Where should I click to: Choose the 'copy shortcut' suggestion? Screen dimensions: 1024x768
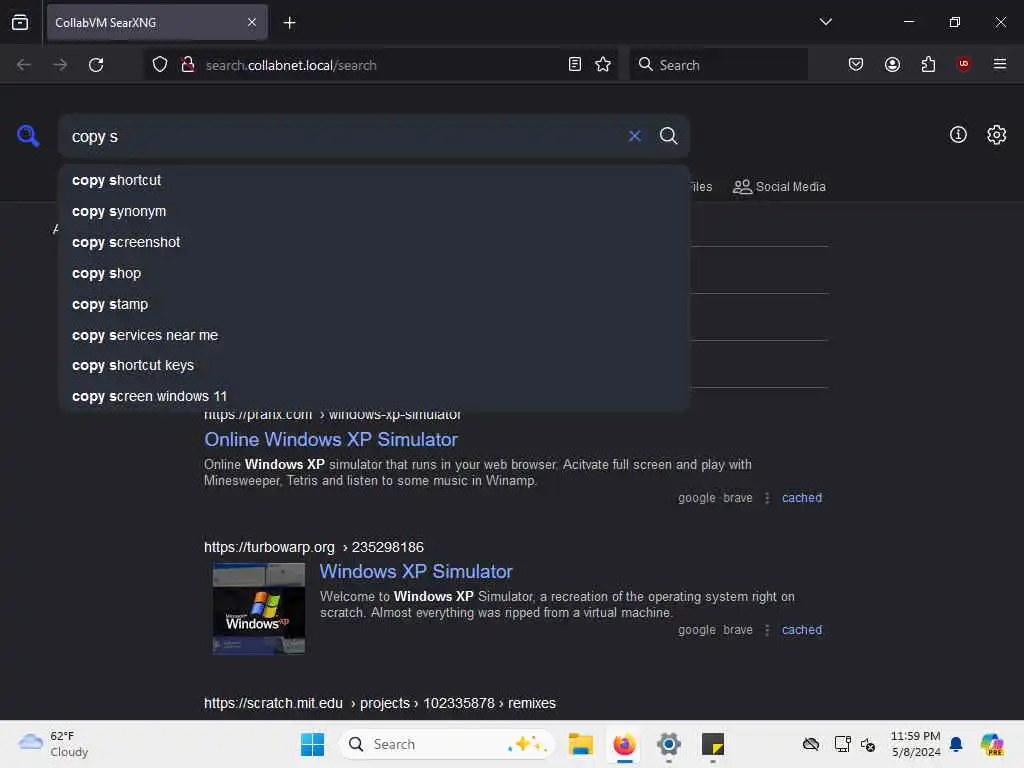[374, 180]
